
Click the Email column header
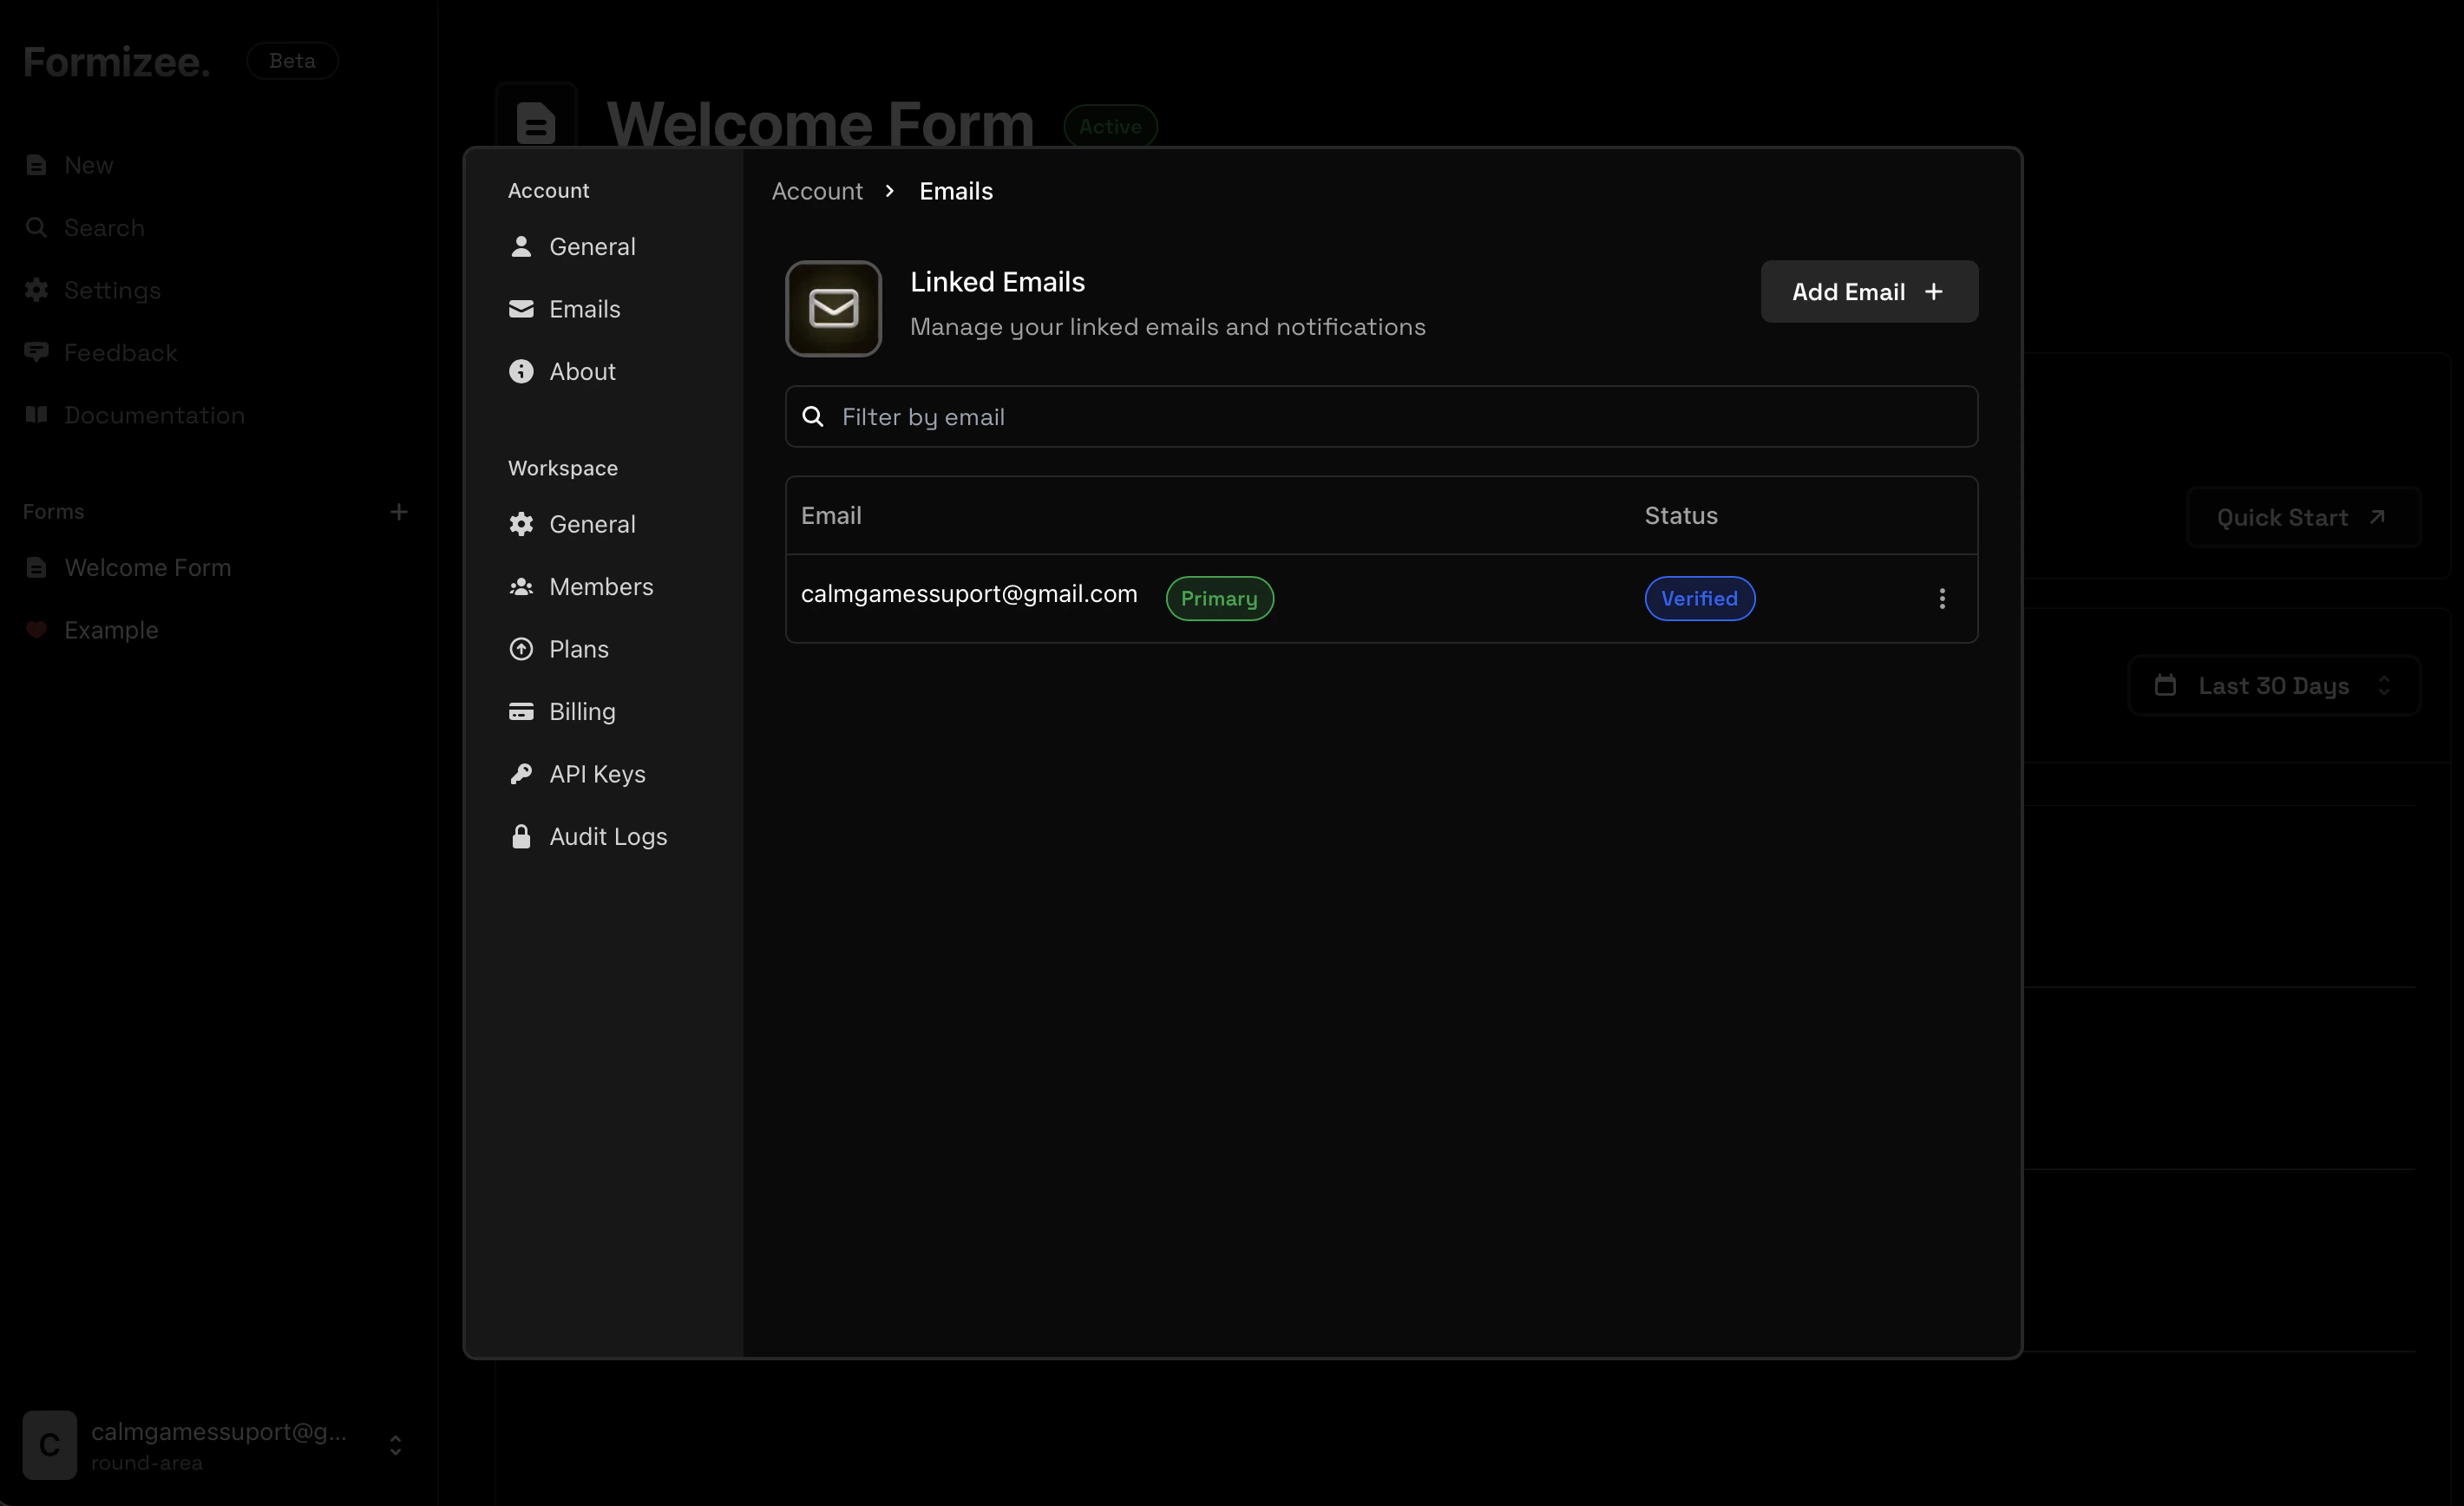[x=831, y=516]
